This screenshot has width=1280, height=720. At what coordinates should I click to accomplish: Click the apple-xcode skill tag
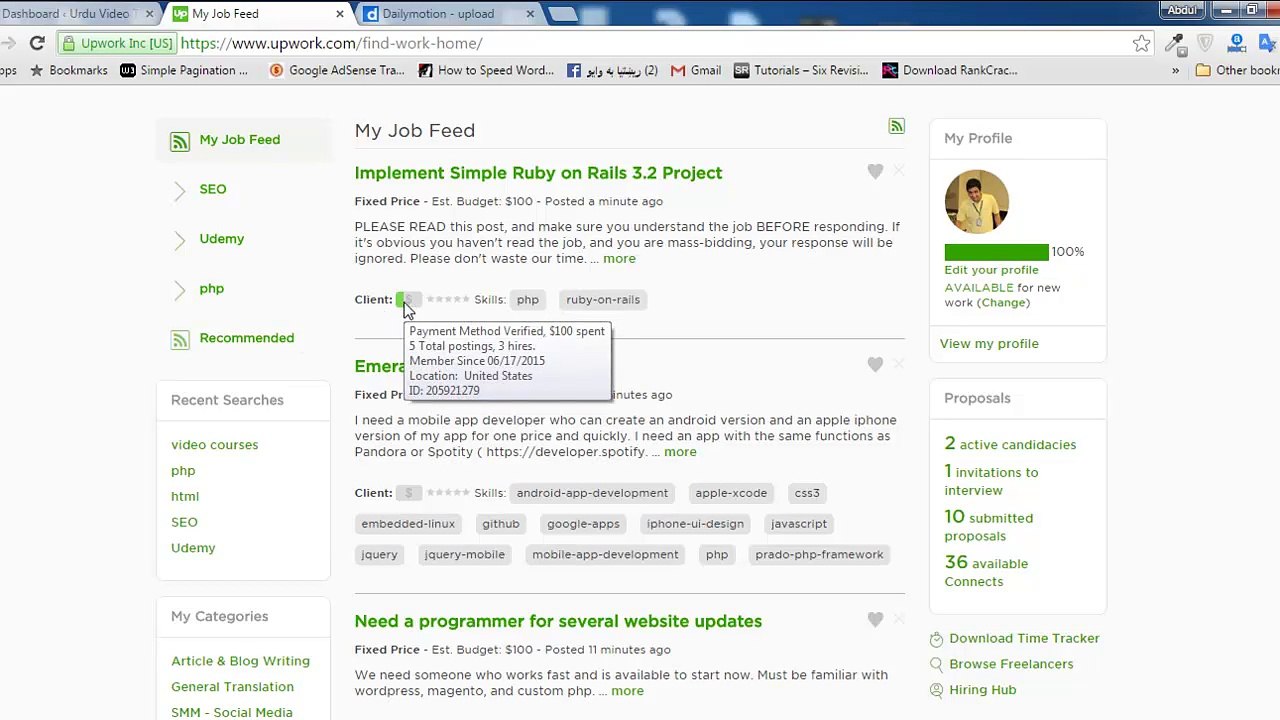click(x=731, y=492)
